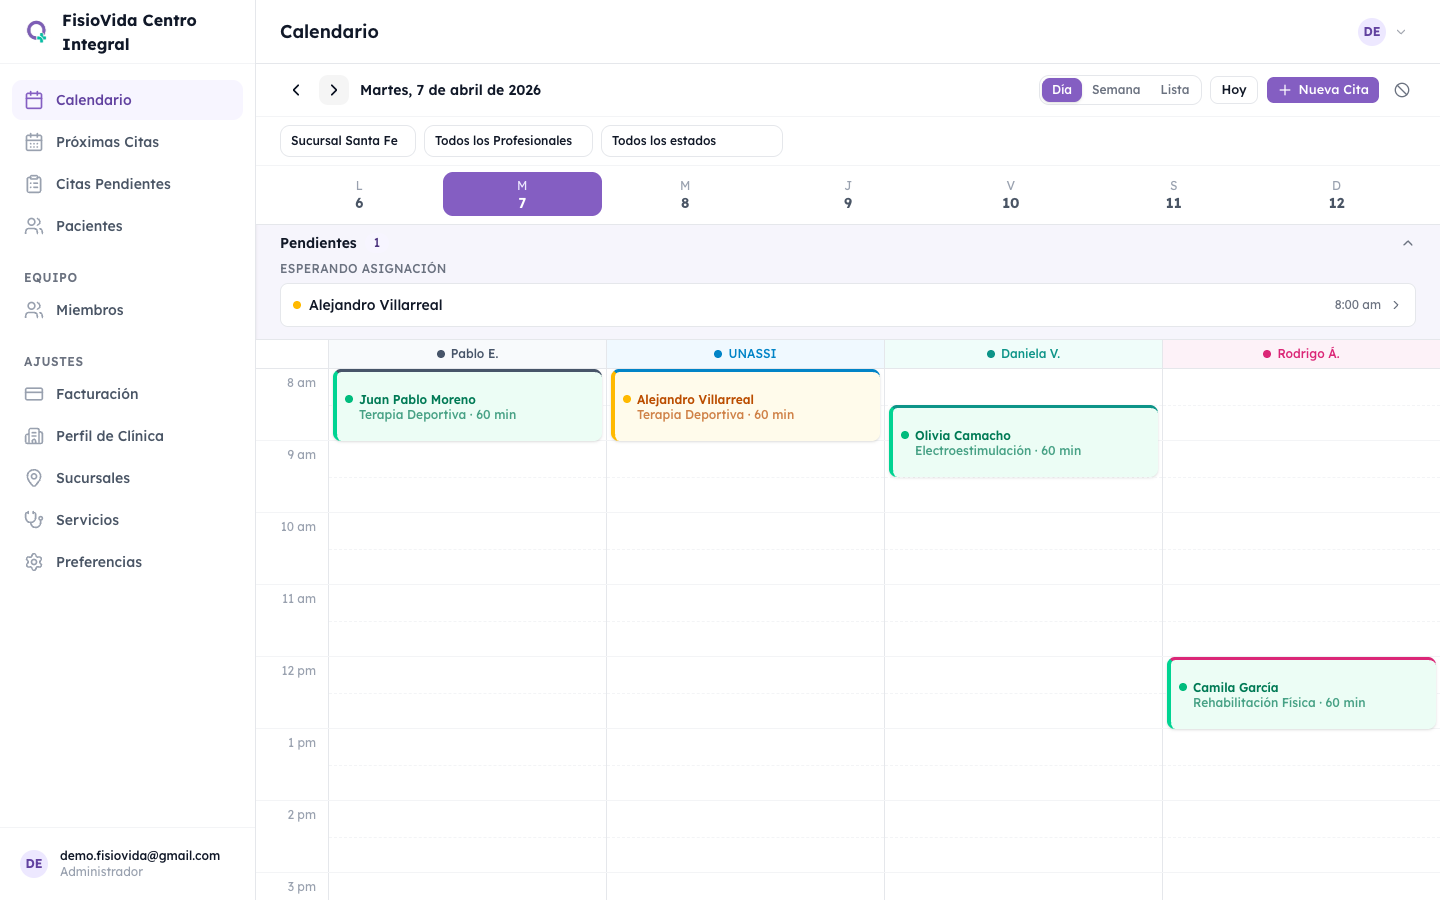The image size is (1440, 900).
Task: Click the Preferencias gear icon
Action: tap(35, 561)
